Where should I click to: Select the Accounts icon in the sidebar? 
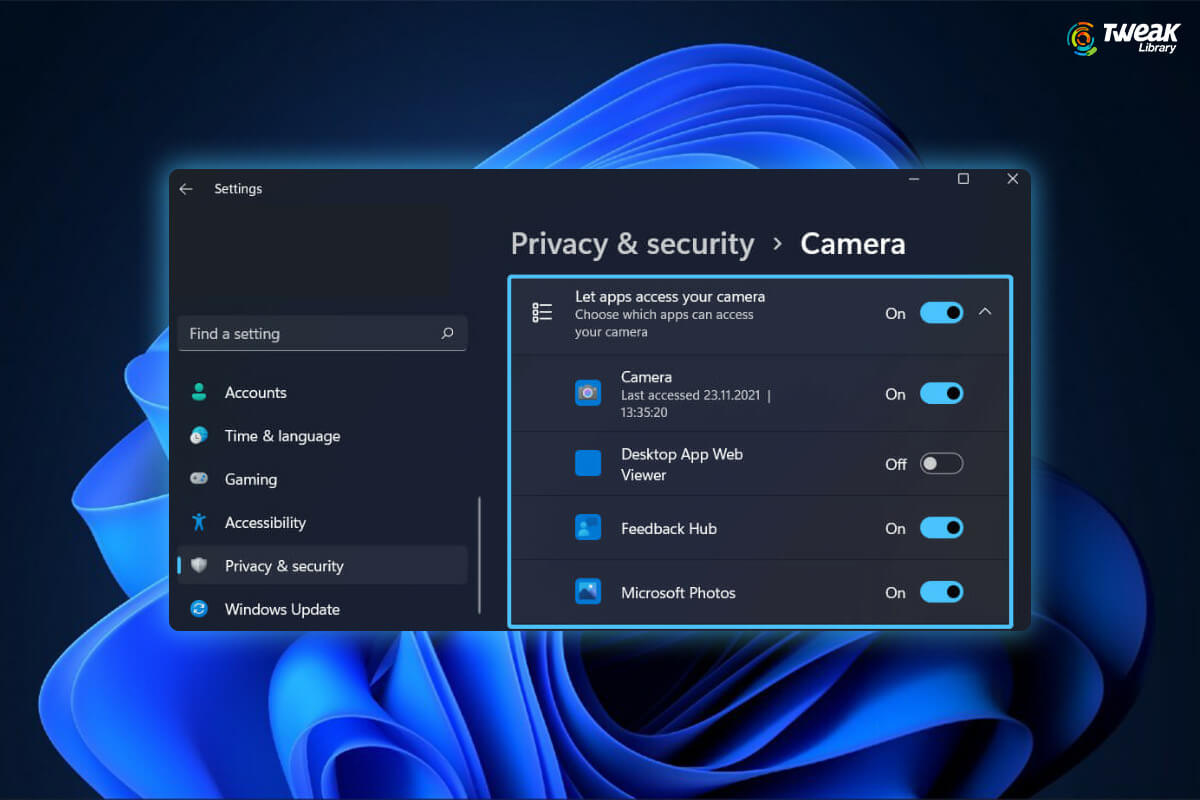click(202, 392)
